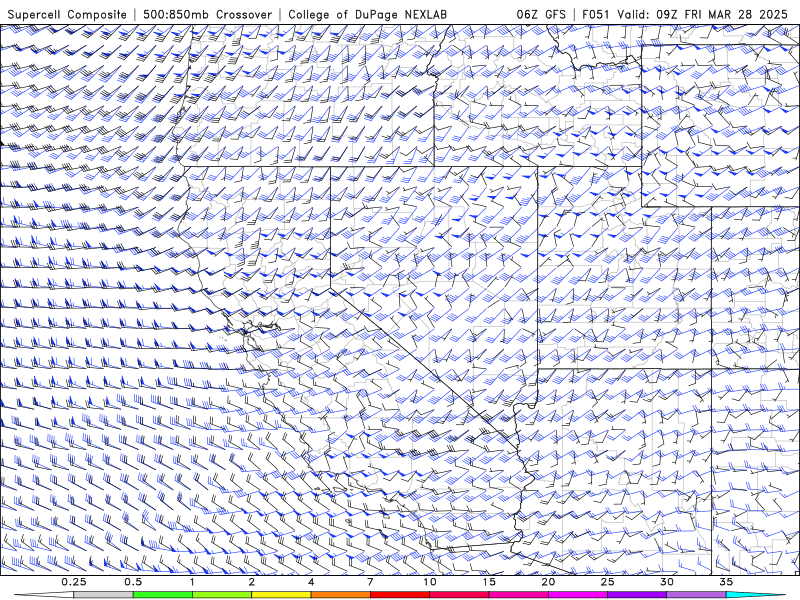Click the legend value 4
The width and height of the screenshot is (800, 600).
[311, 582]
